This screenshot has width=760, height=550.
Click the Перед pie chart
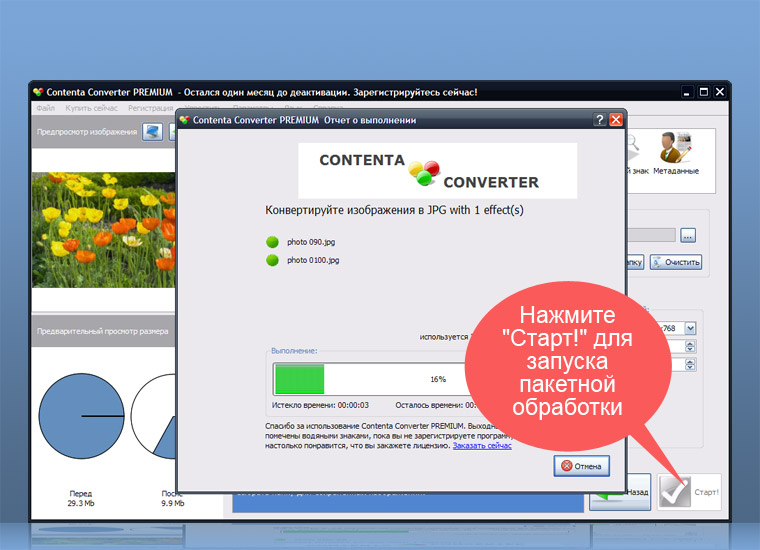(81, 416)
